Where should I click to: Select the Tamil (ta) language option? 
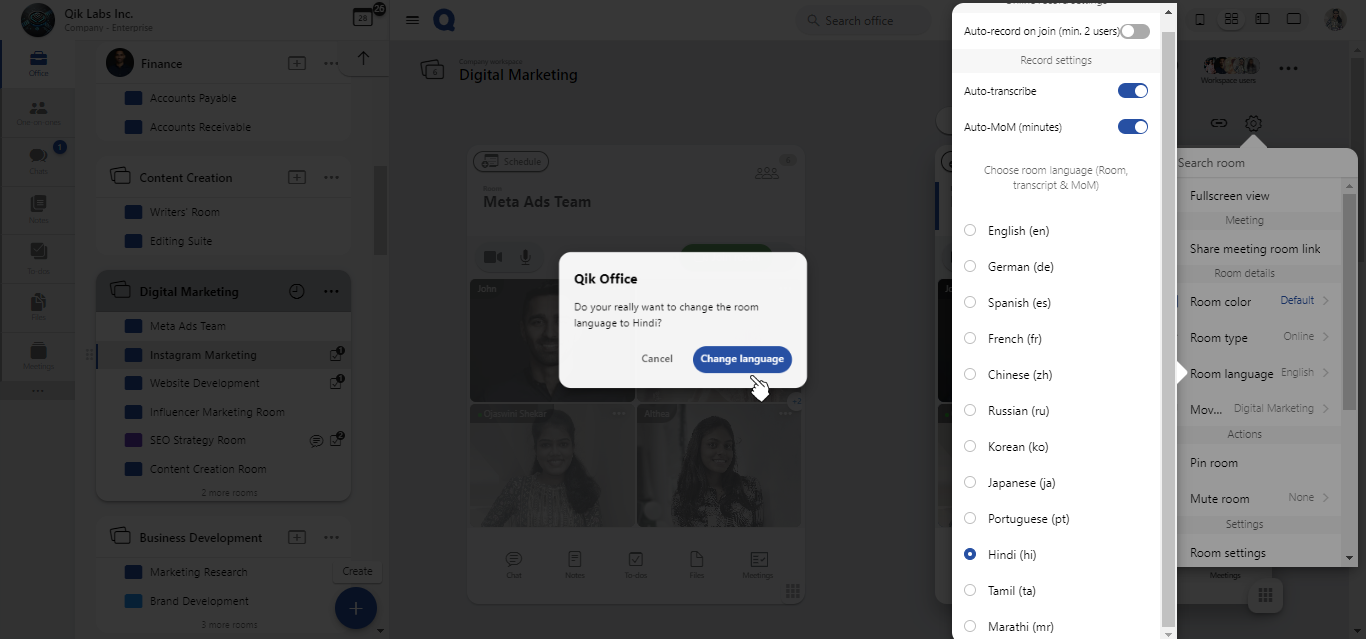tap(970, 591)
